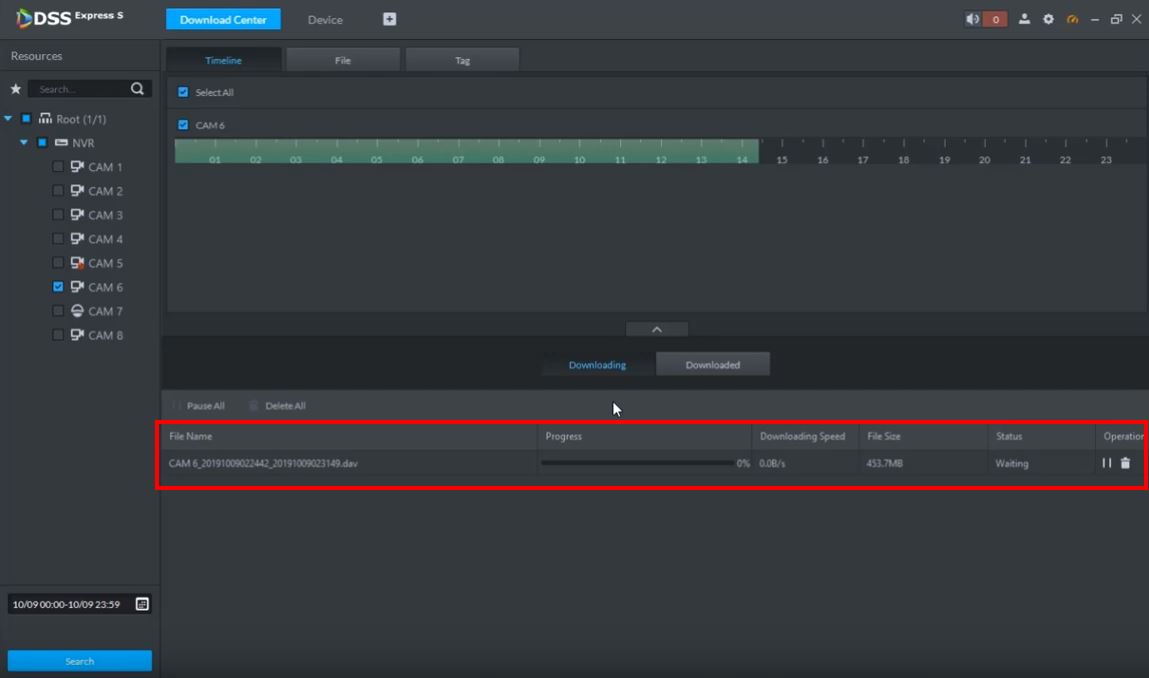
Task: Check the CAM 8 checkbox
Action: pos(58,335)
